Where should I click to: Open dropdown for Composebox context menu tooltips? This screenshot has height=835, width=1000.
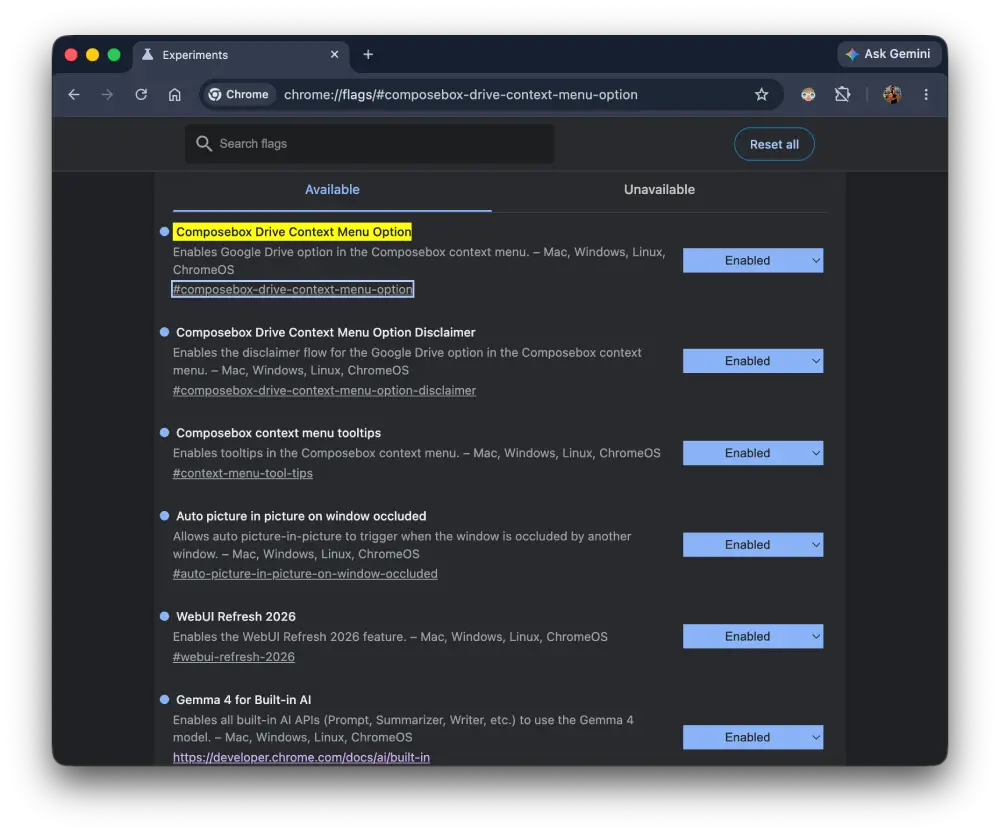pyautogui.click(x=753, y=453)
